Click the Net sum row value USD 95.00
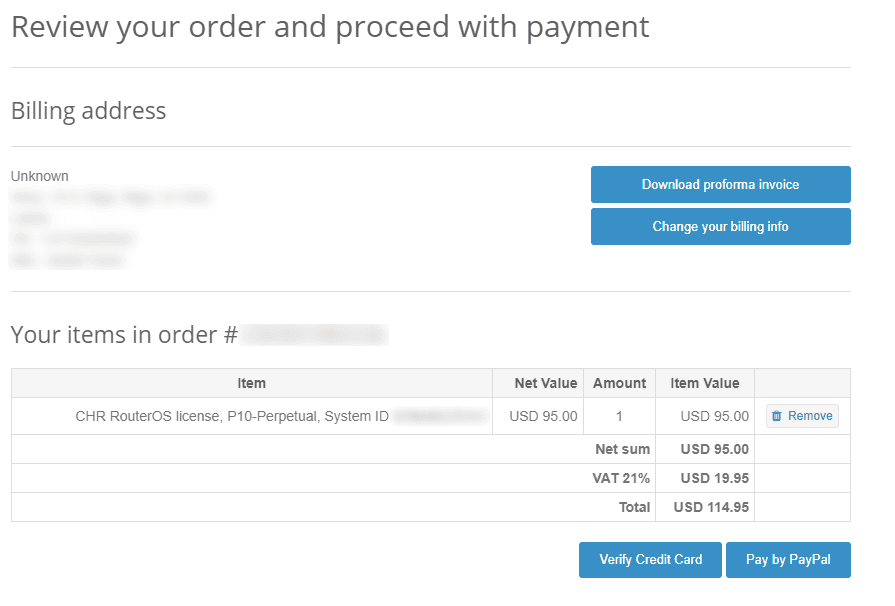The height and width of the screenshot is (606, 895). tap(704, 448)
